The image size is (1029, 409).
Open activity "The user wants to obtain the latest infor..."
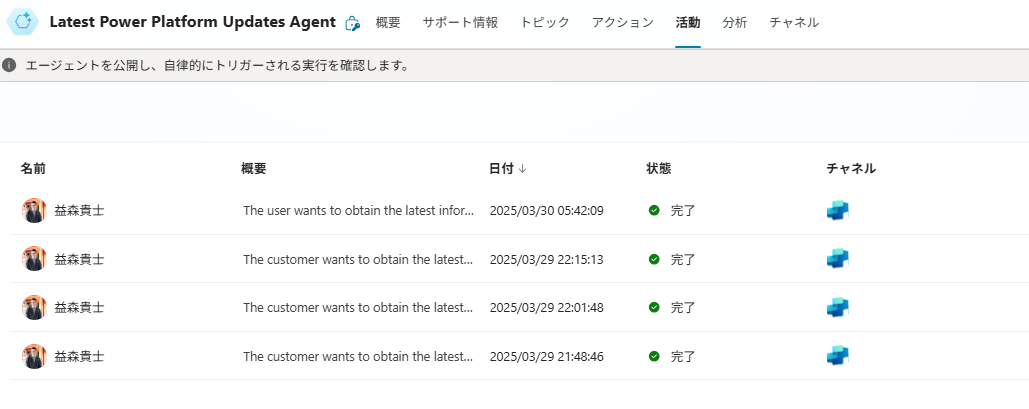click(358, 211)
